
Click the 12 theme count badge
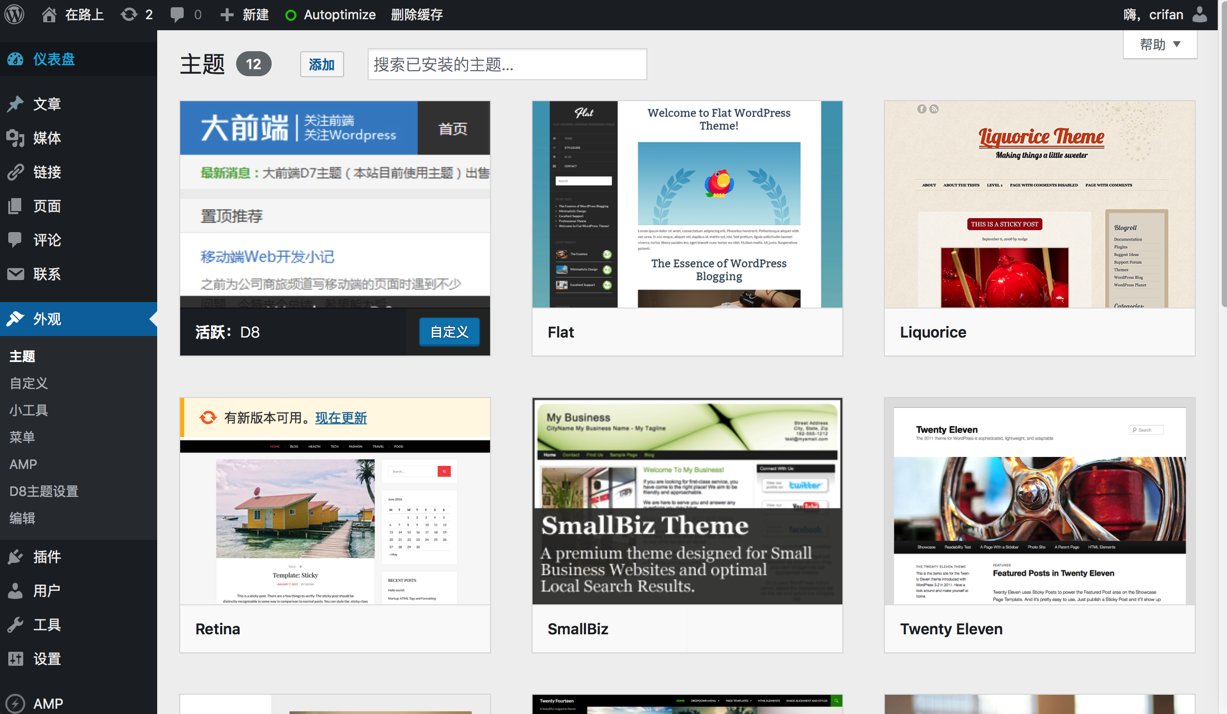point(254,64)
